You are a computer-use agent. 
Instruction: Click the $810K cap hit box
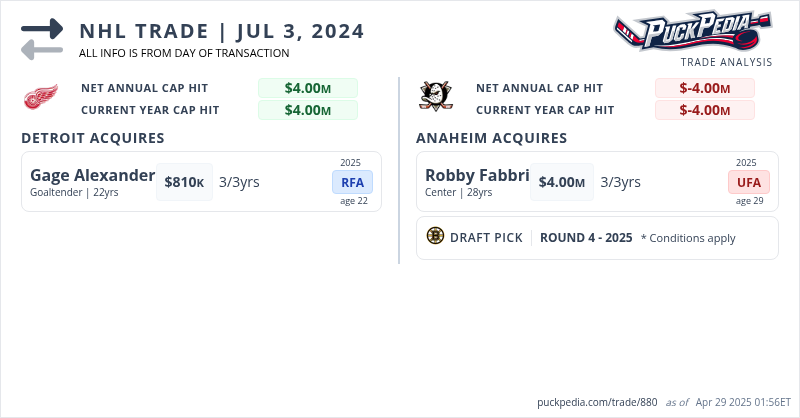coord(184,182)
